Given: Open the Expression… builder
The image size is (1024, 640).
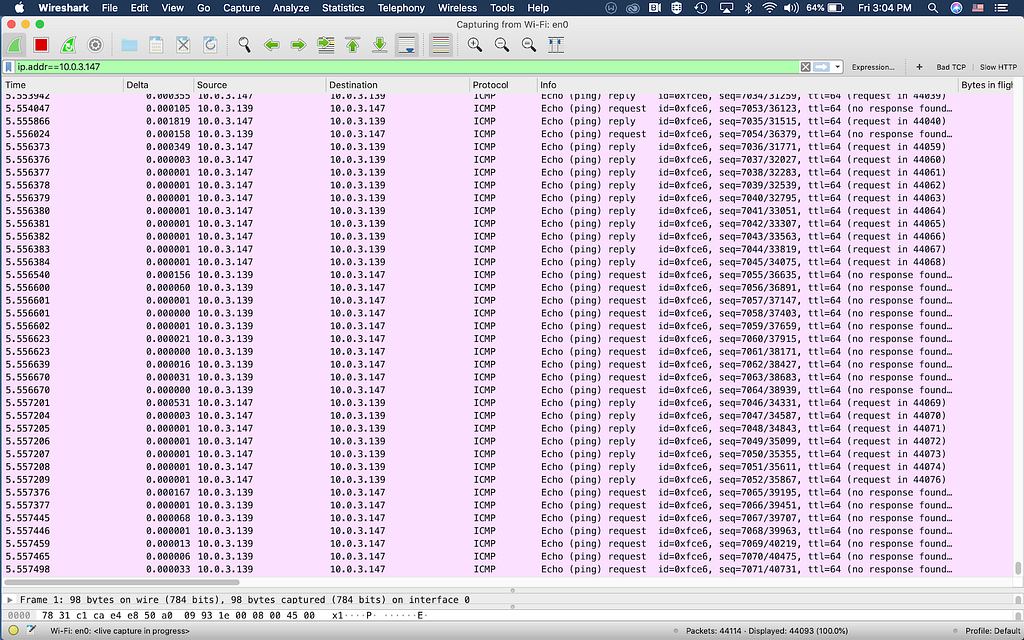Looking at the screenshot, I should coord(873,67).
